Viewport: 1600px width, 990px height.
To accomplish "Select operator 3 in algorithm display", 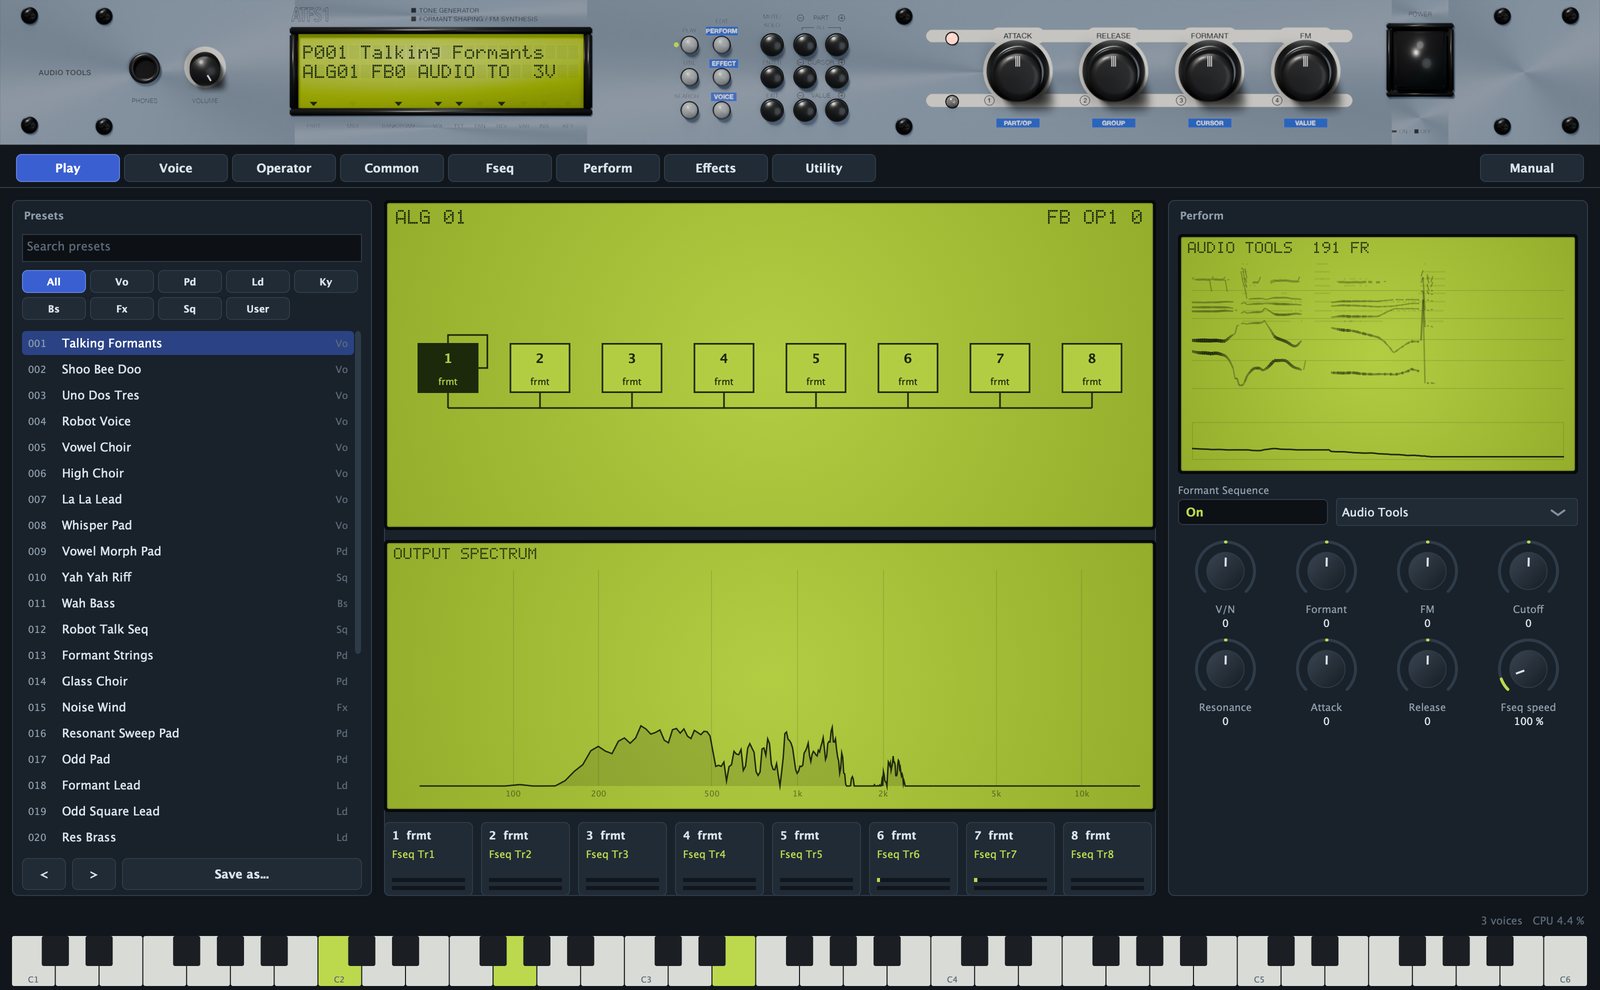I will coord(631,367).
